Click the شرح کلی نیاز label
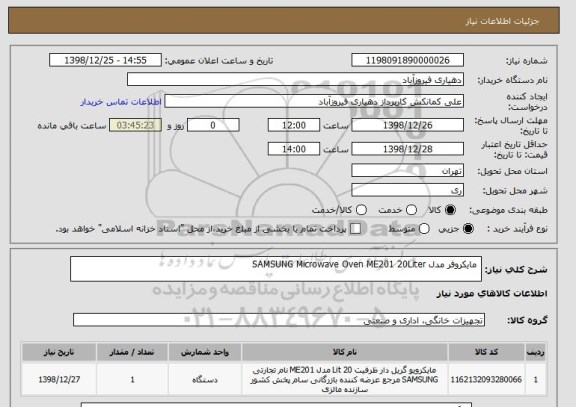Screen dimensions: 576x407 pyautogui.click(x=516, y=270)
